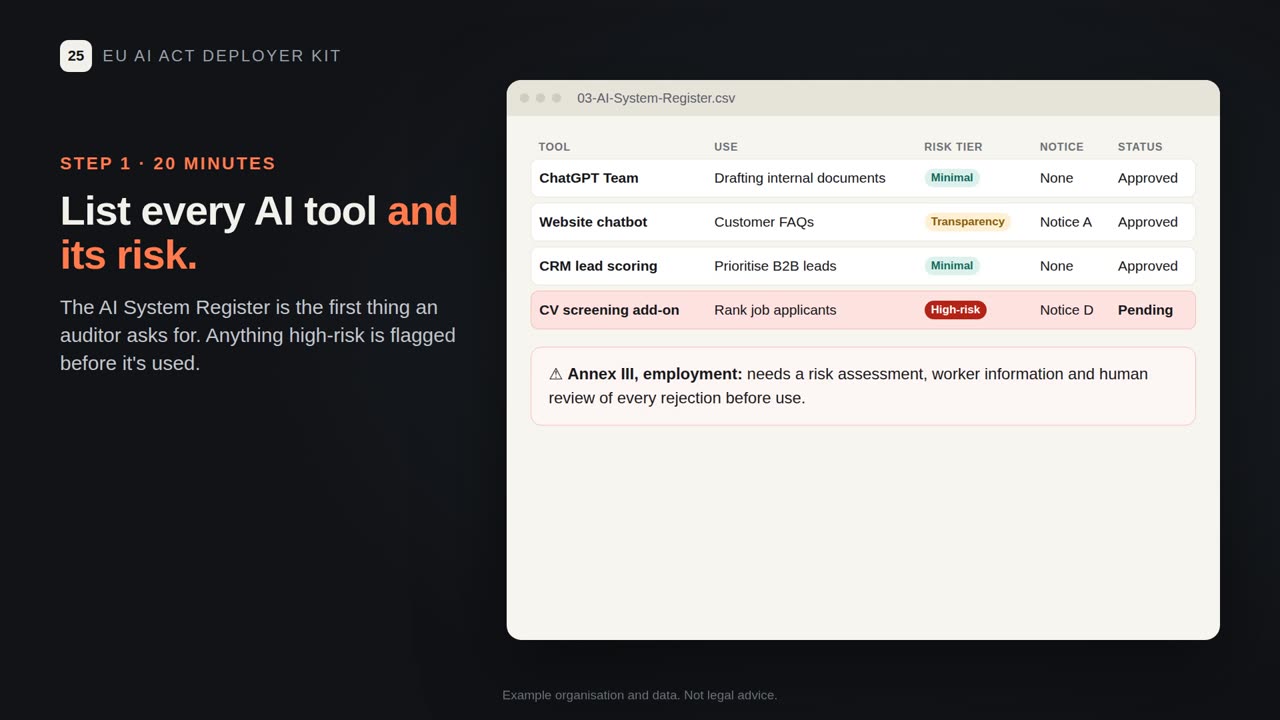This screenshot has width=1280, height=720.
Task: Click the third window dot in title bar
Action: point(556,98)
